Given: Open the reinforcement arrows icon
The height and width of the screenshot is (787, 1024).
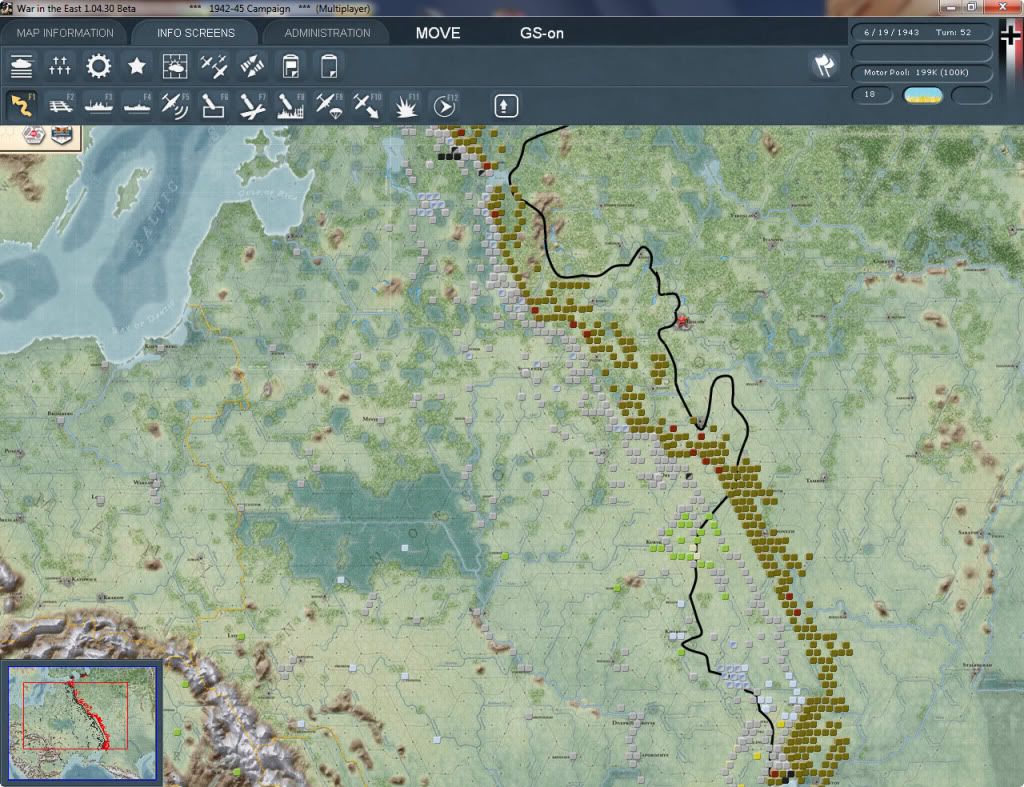Looking at the screenshot, I should tap(252, 66).
